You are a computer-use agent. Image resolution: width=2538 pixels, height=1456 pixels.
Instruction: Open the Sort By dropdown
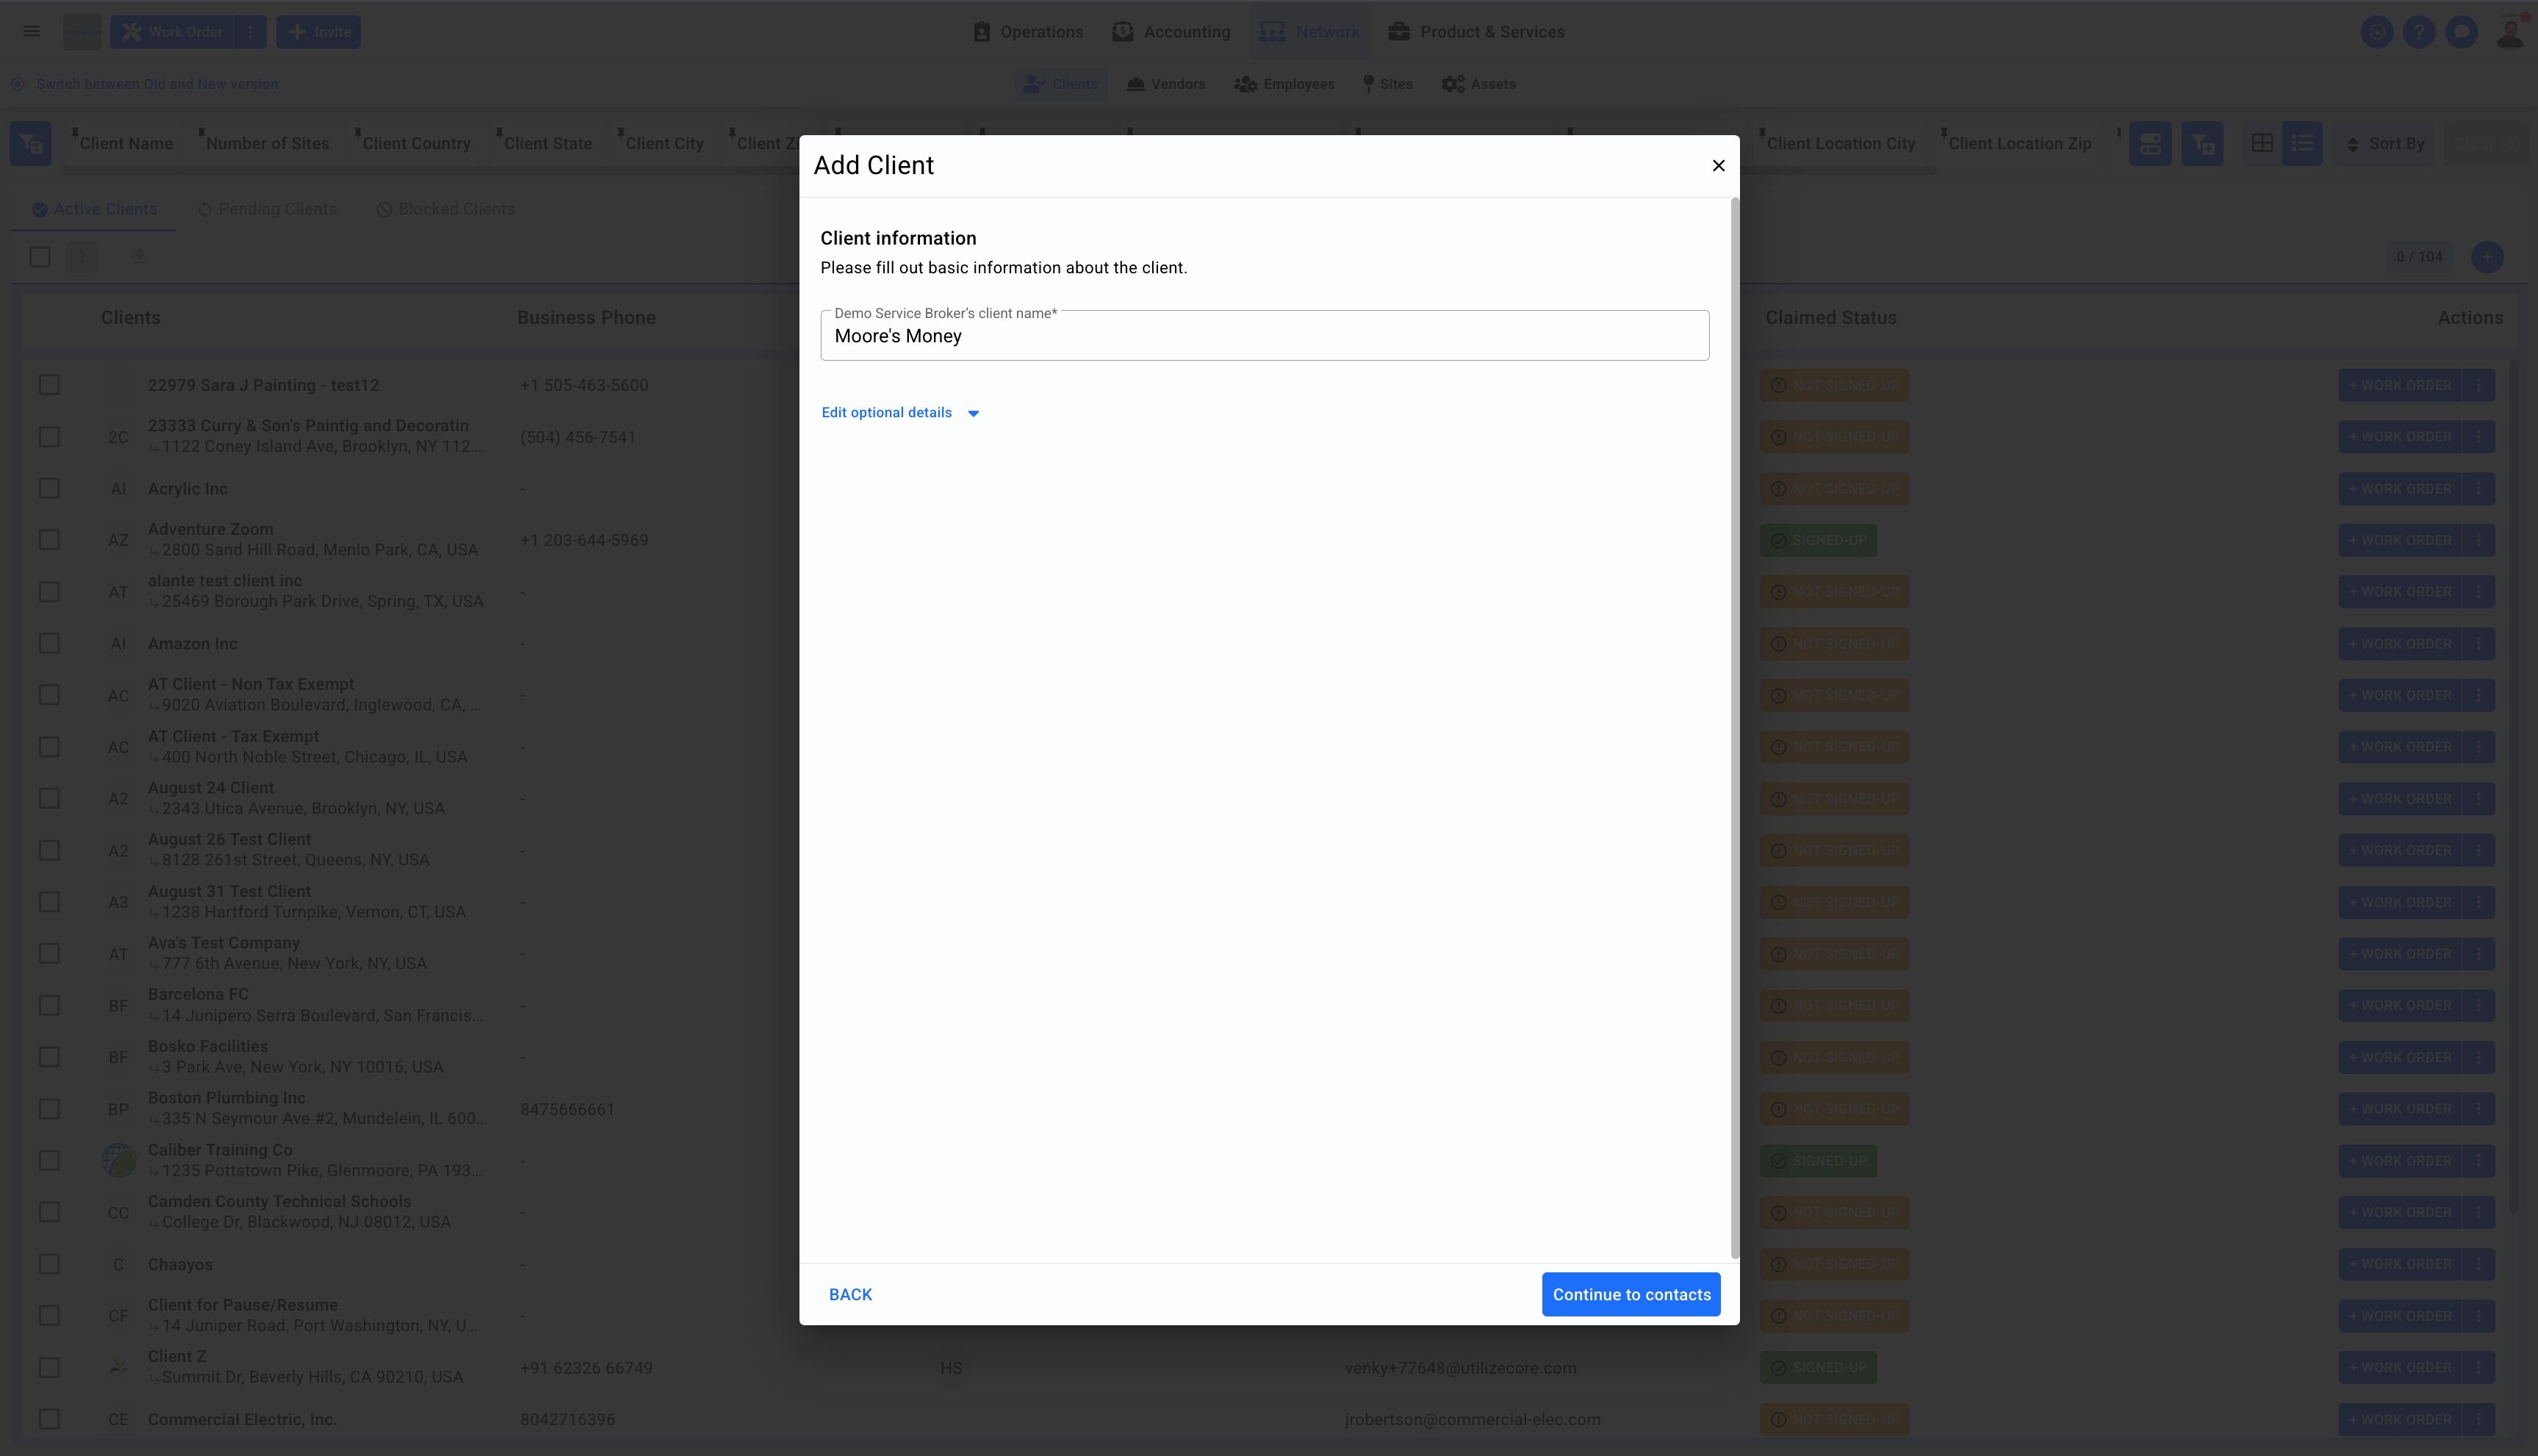pyautogui.click(x=2385, y=144)
